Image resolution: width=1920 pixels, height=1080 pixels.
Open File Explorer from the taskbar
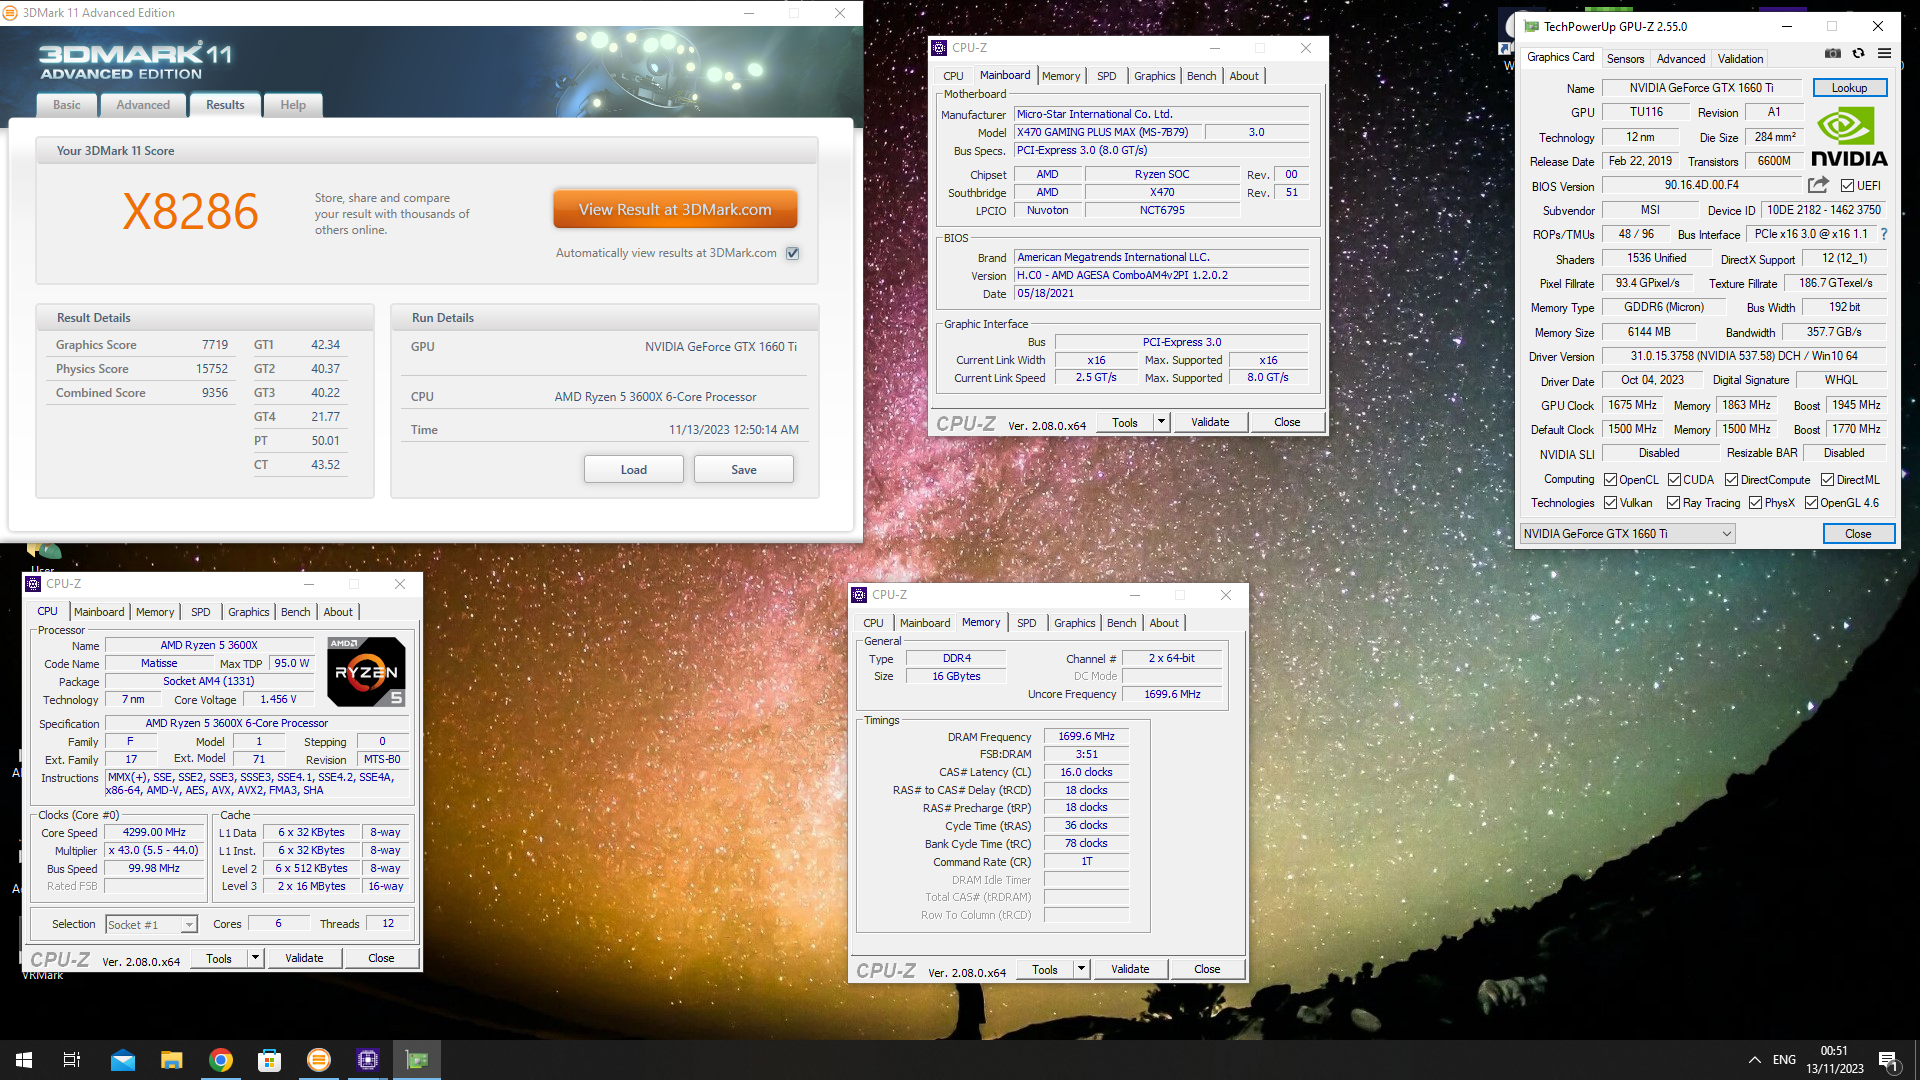coord(172,1060)
